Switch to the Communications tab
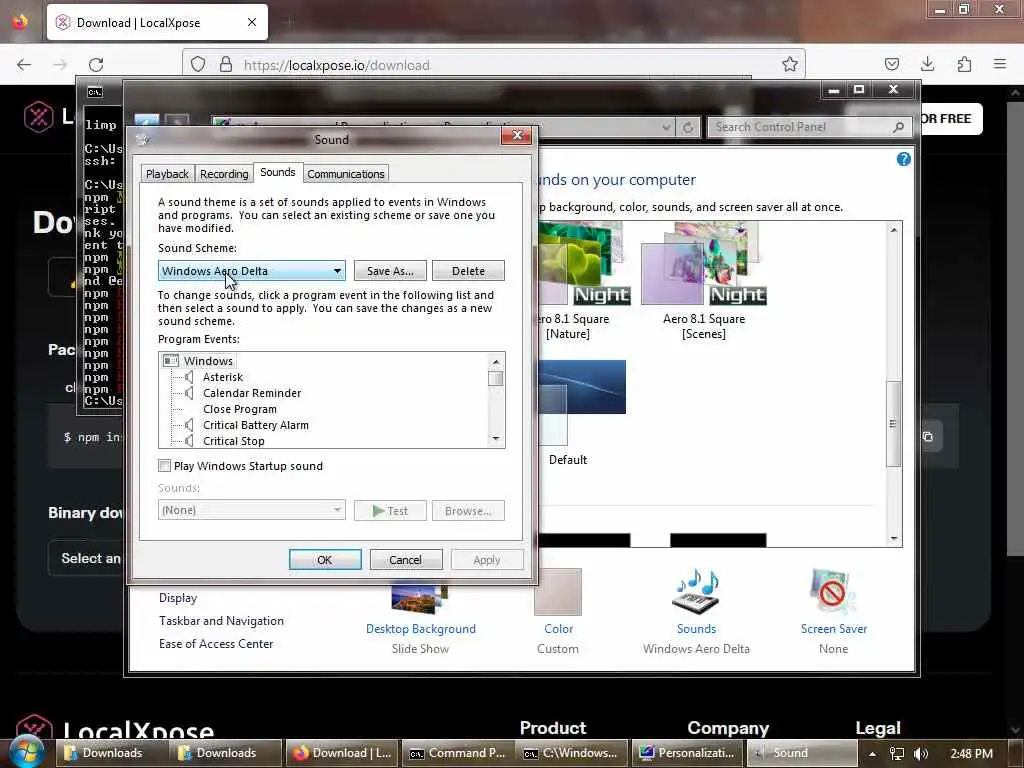Viewport: 1024px width, 768px height. coord(345,174)
